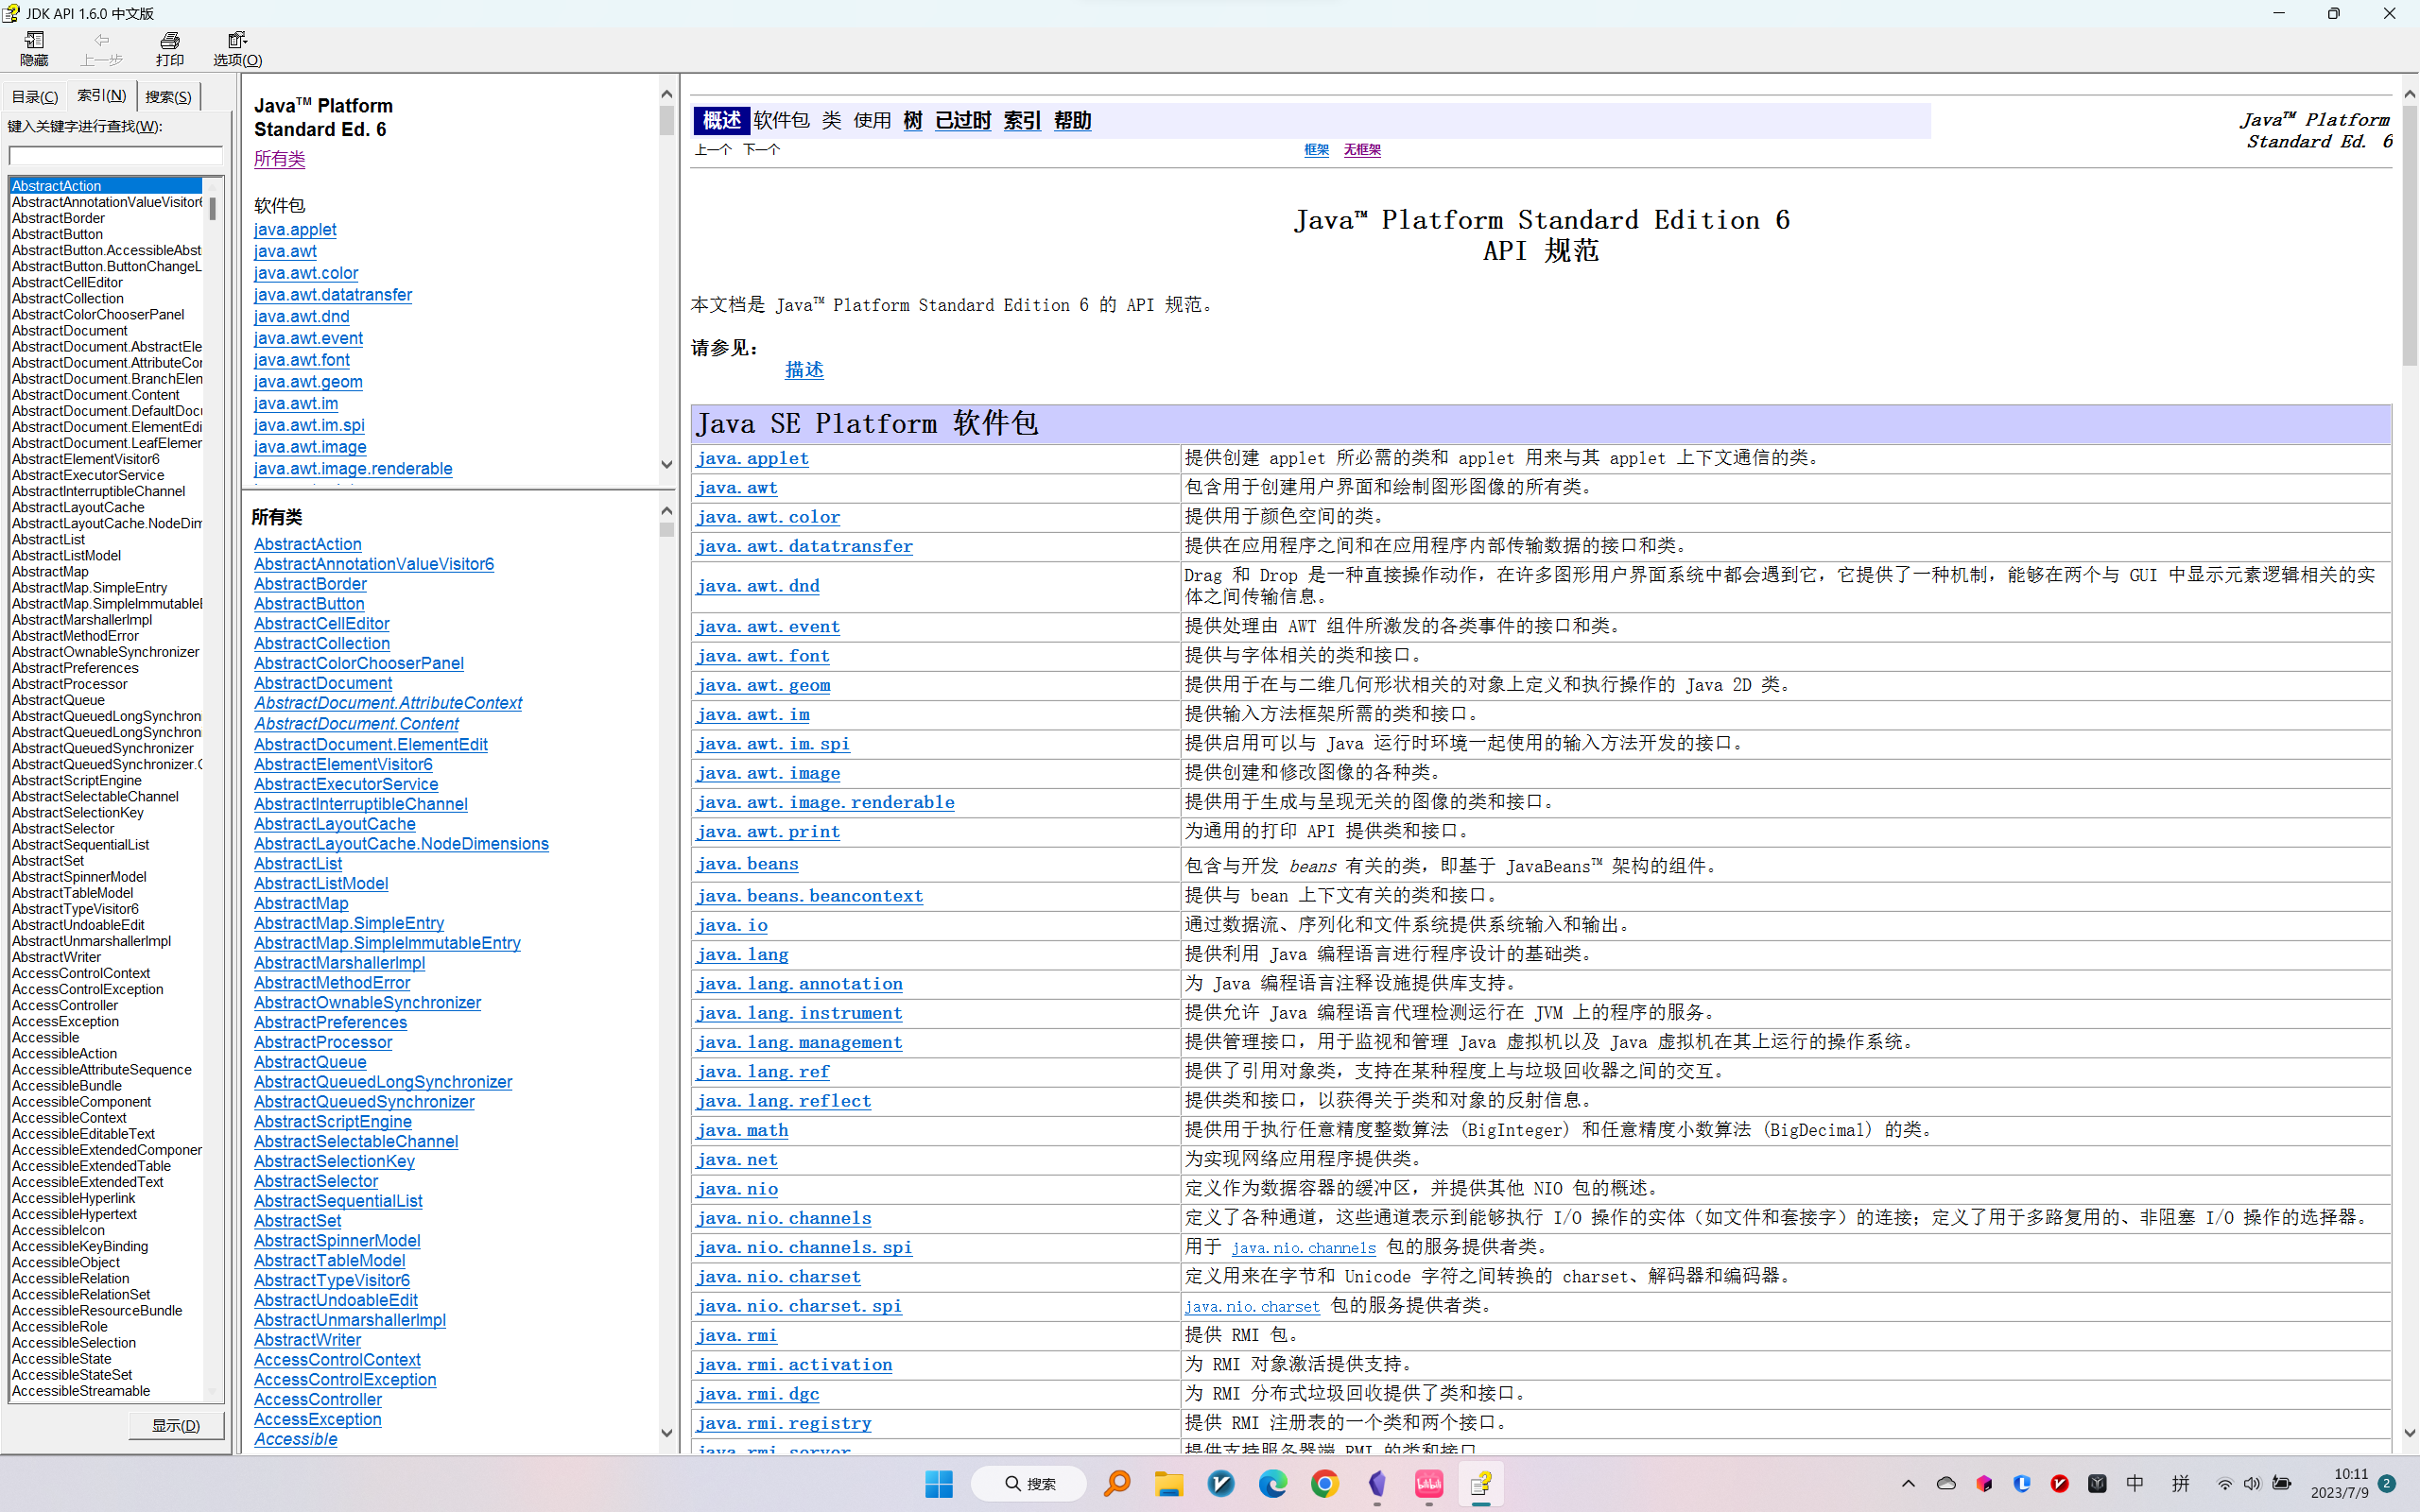Click the blue shield tray icon
Image resolution: width=2420 pixels, height=1512 pixels.
click(x=2022, y=1484)
